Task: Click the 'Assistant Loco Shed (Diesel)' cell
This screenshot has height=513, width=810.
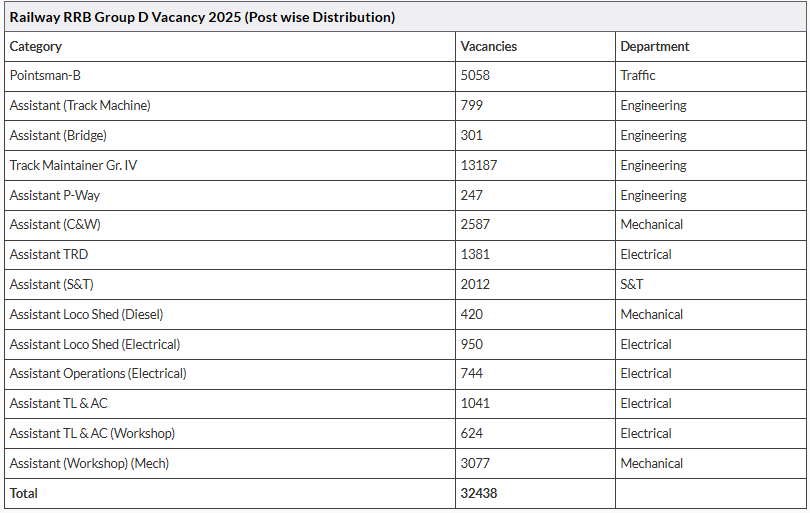Action: point(86,314)
